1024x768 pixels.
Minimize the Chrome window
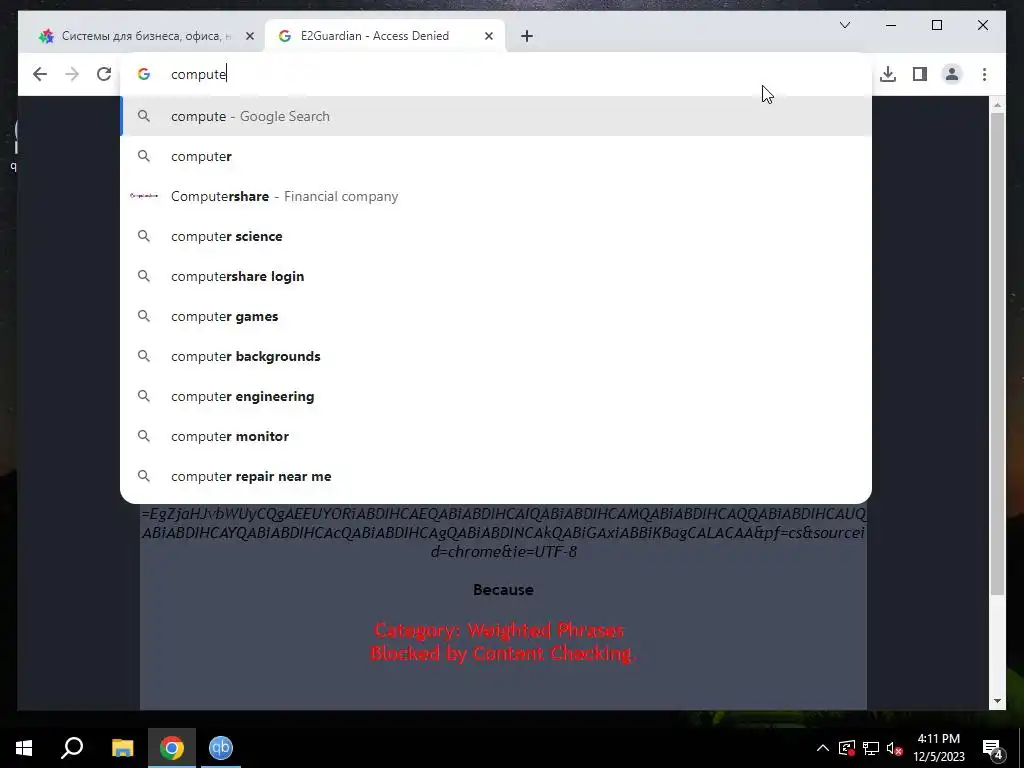891,25
